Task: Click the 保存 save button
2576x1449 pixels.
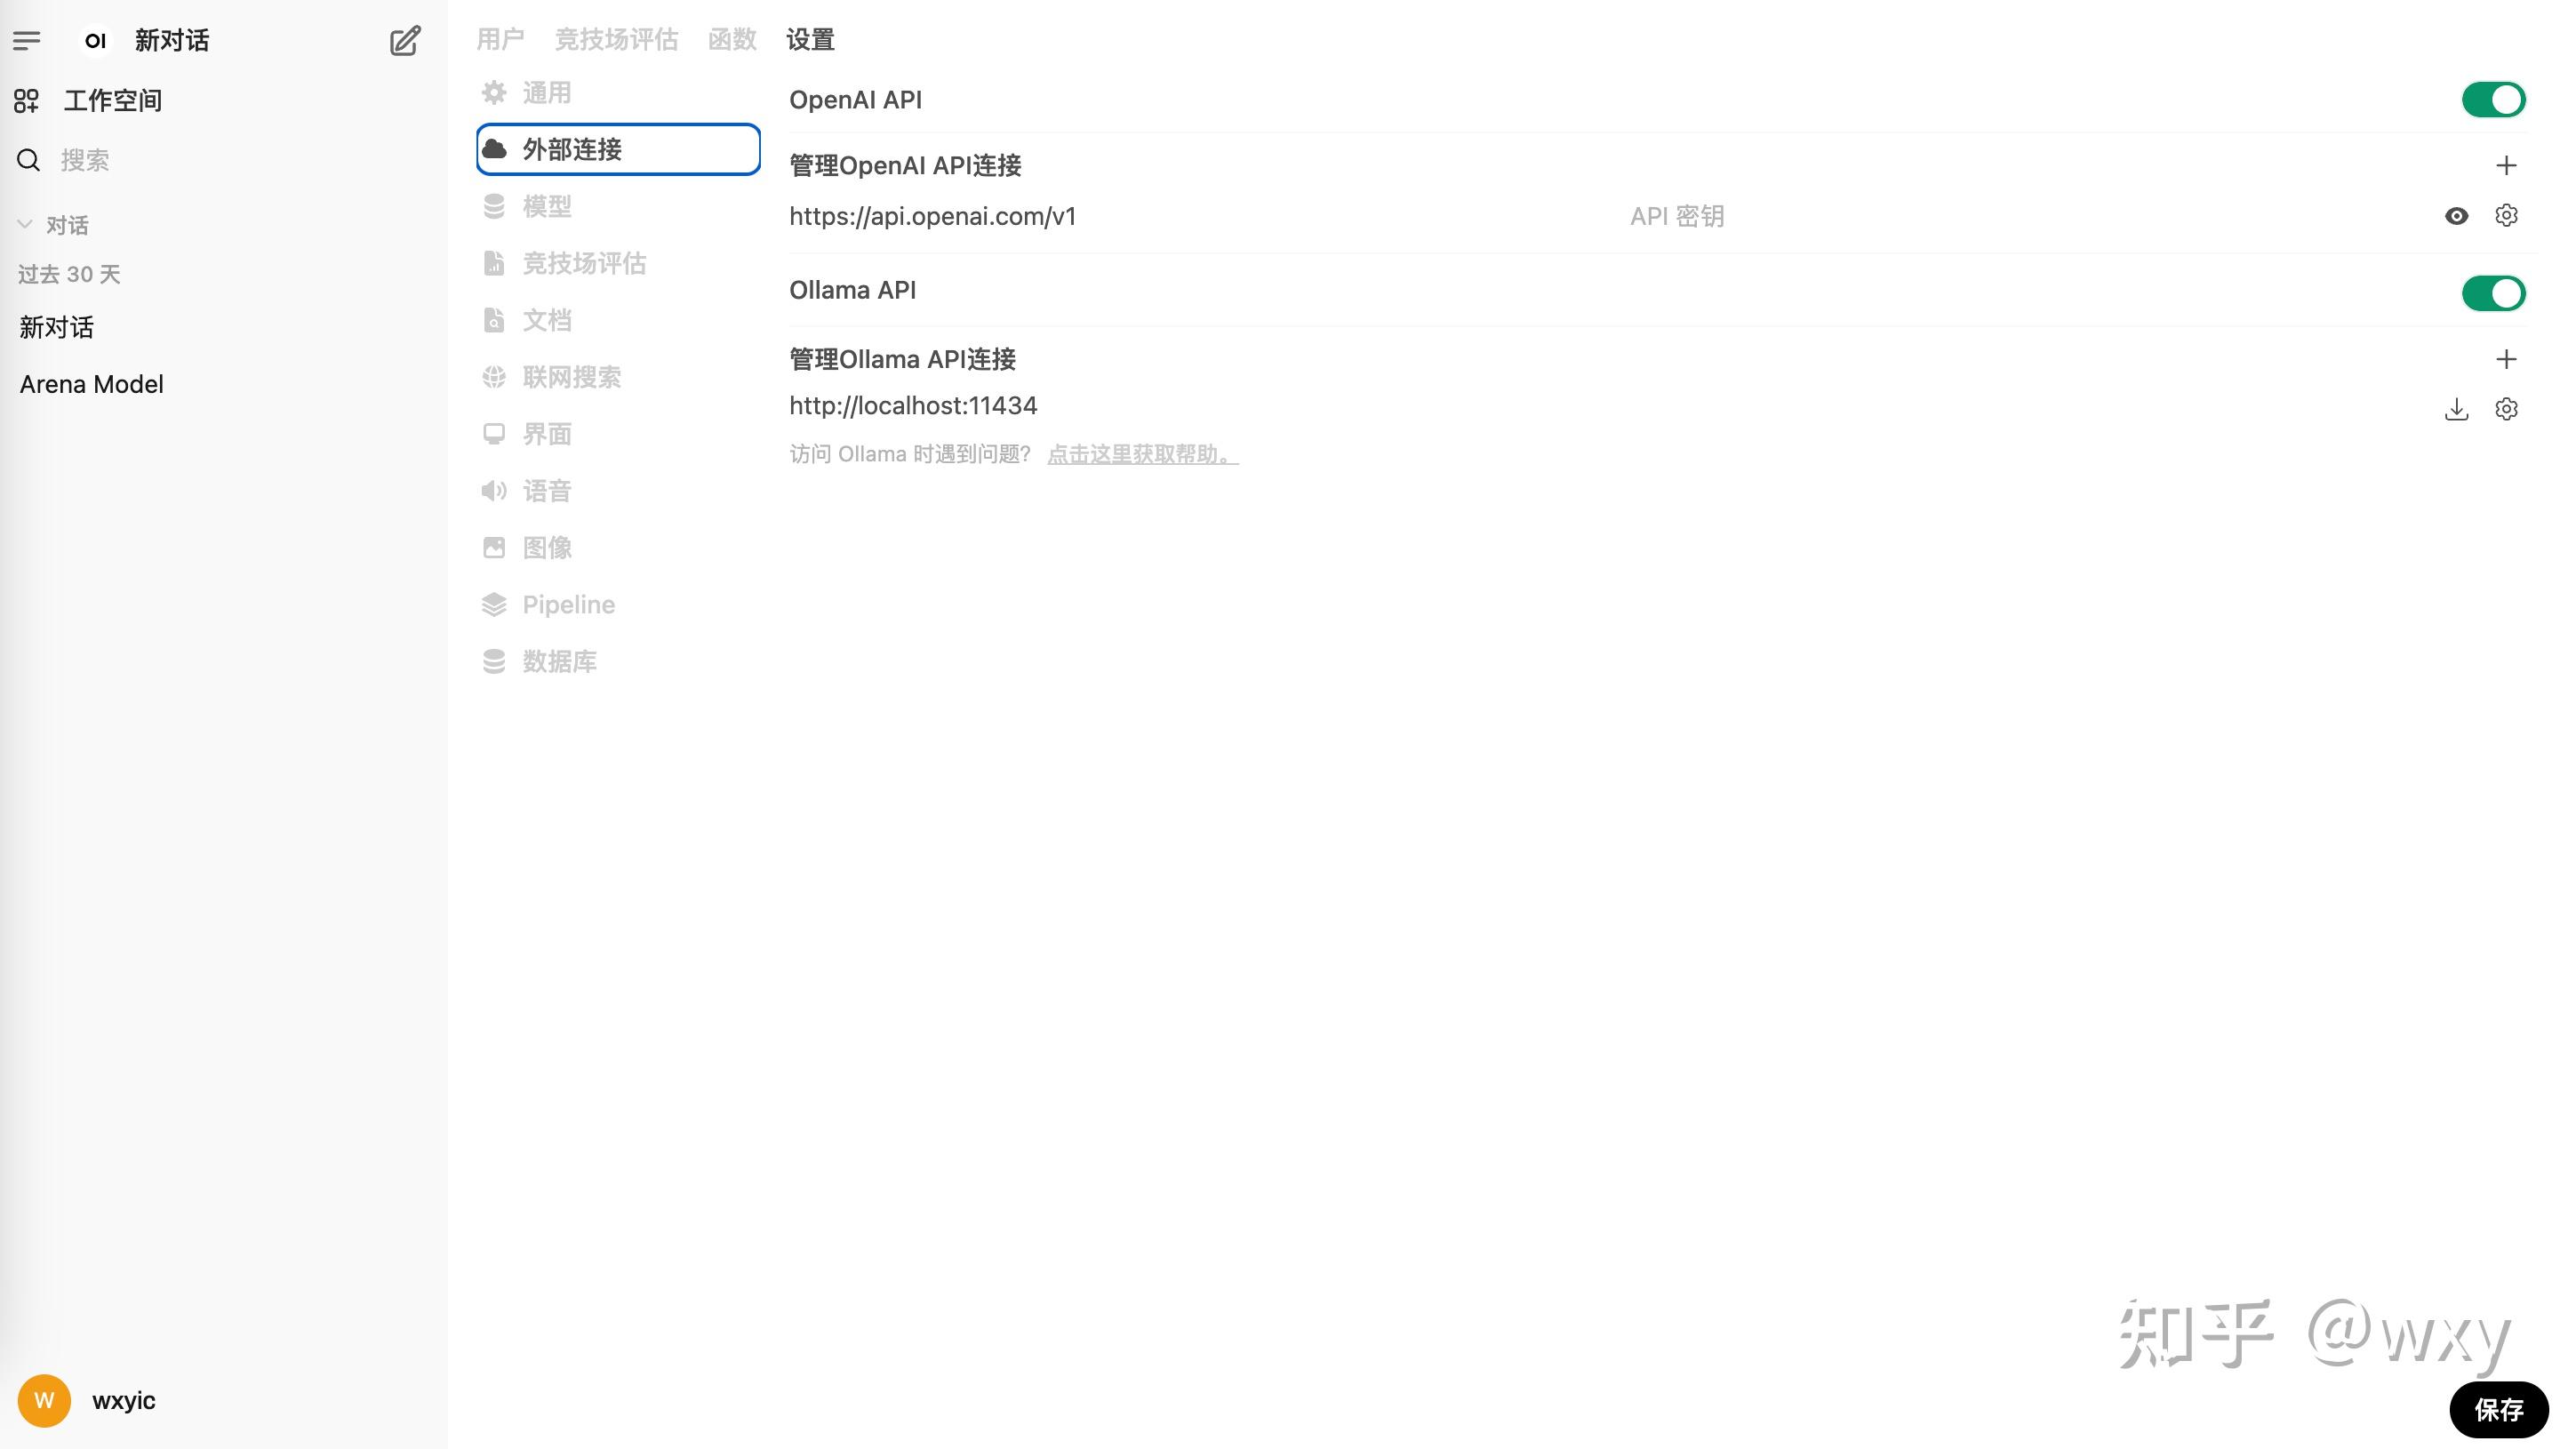Action: 2498,1409
